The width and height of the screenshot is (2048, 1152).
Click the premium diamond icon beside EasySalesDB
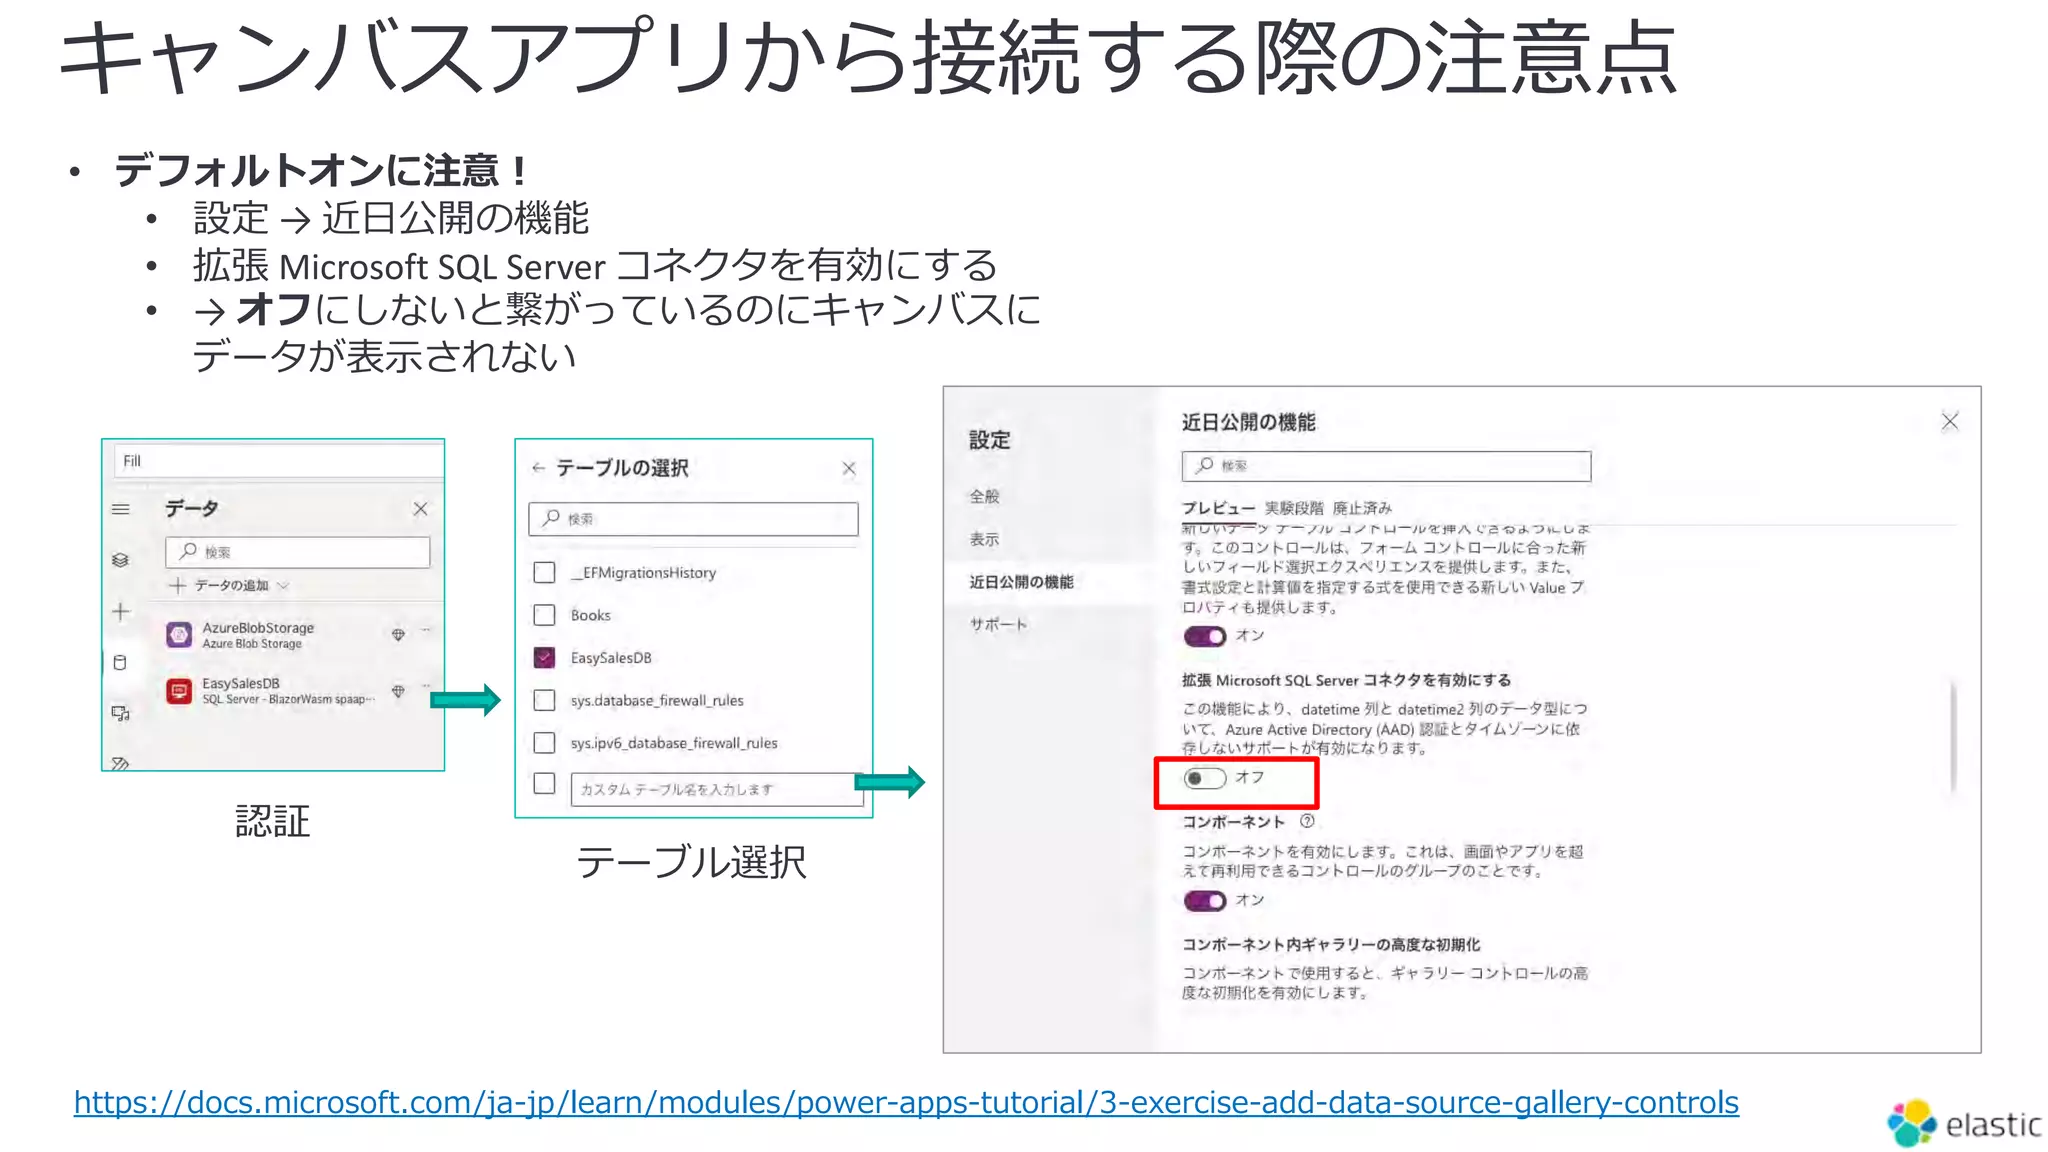398,691
